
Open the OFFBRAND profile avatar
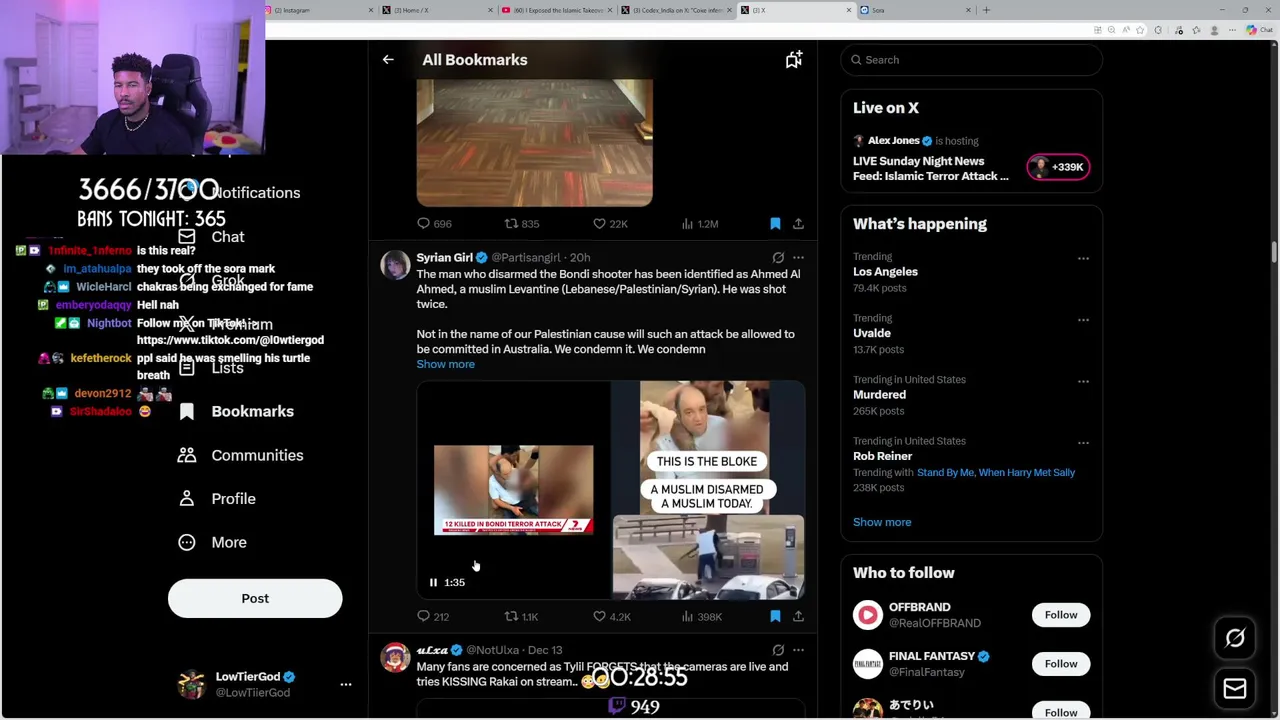(x=867, y=615)
